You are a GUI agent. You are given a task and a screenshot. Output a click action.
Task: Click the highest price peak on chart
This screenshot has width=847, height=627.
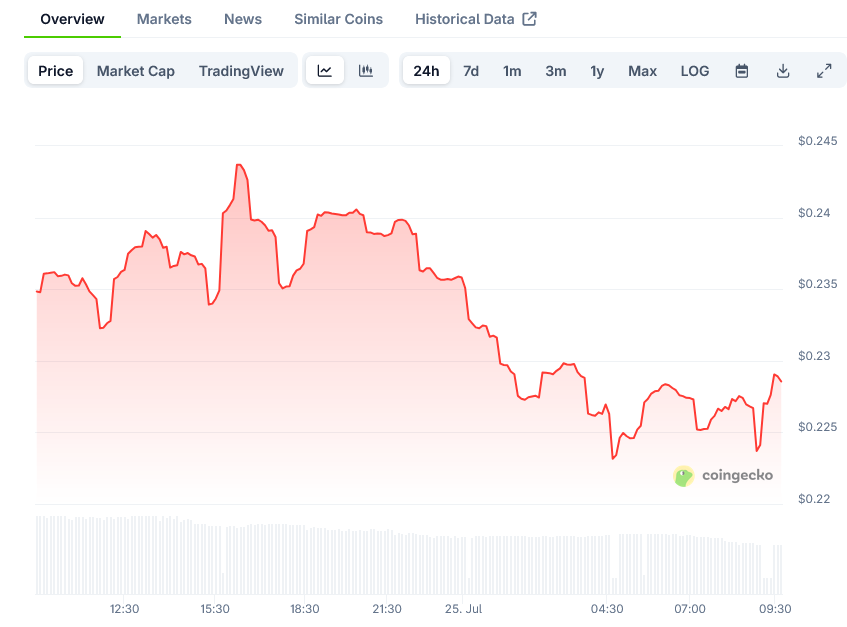238,165
